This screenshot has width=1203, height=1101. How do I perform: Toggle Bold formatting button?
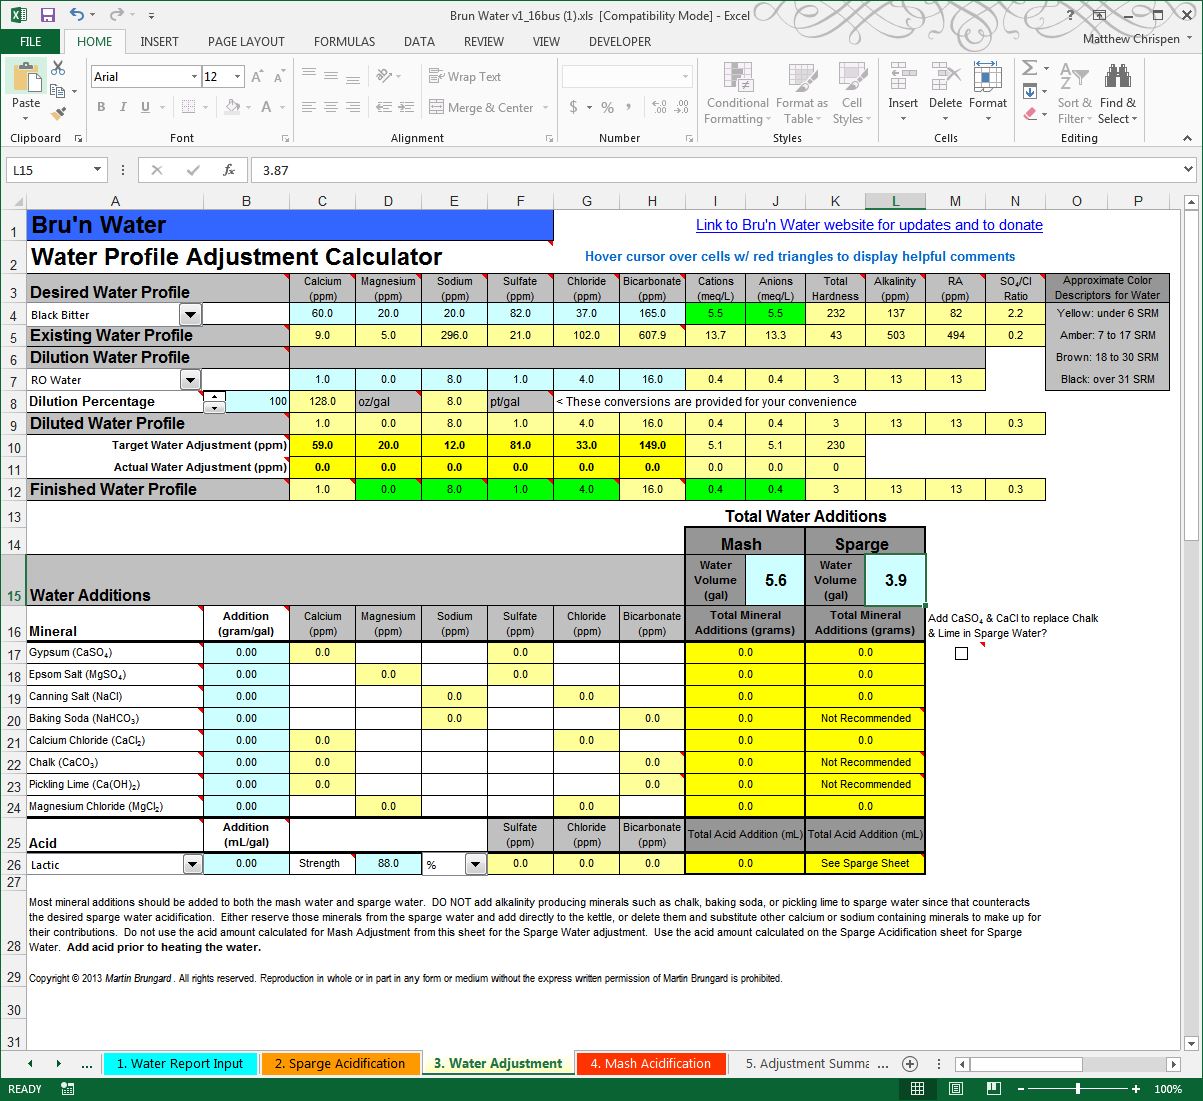click(101, 107)
